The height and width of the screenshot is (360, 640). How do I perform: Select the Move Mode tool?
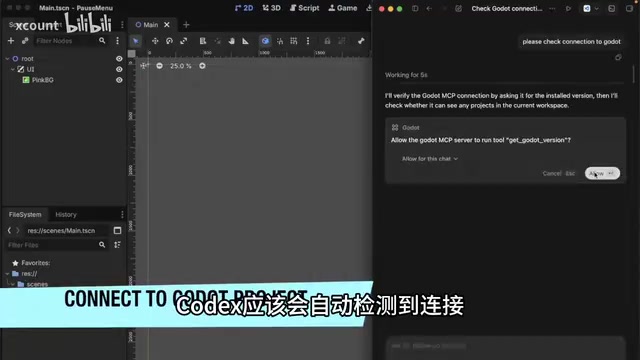coord(155,41)
